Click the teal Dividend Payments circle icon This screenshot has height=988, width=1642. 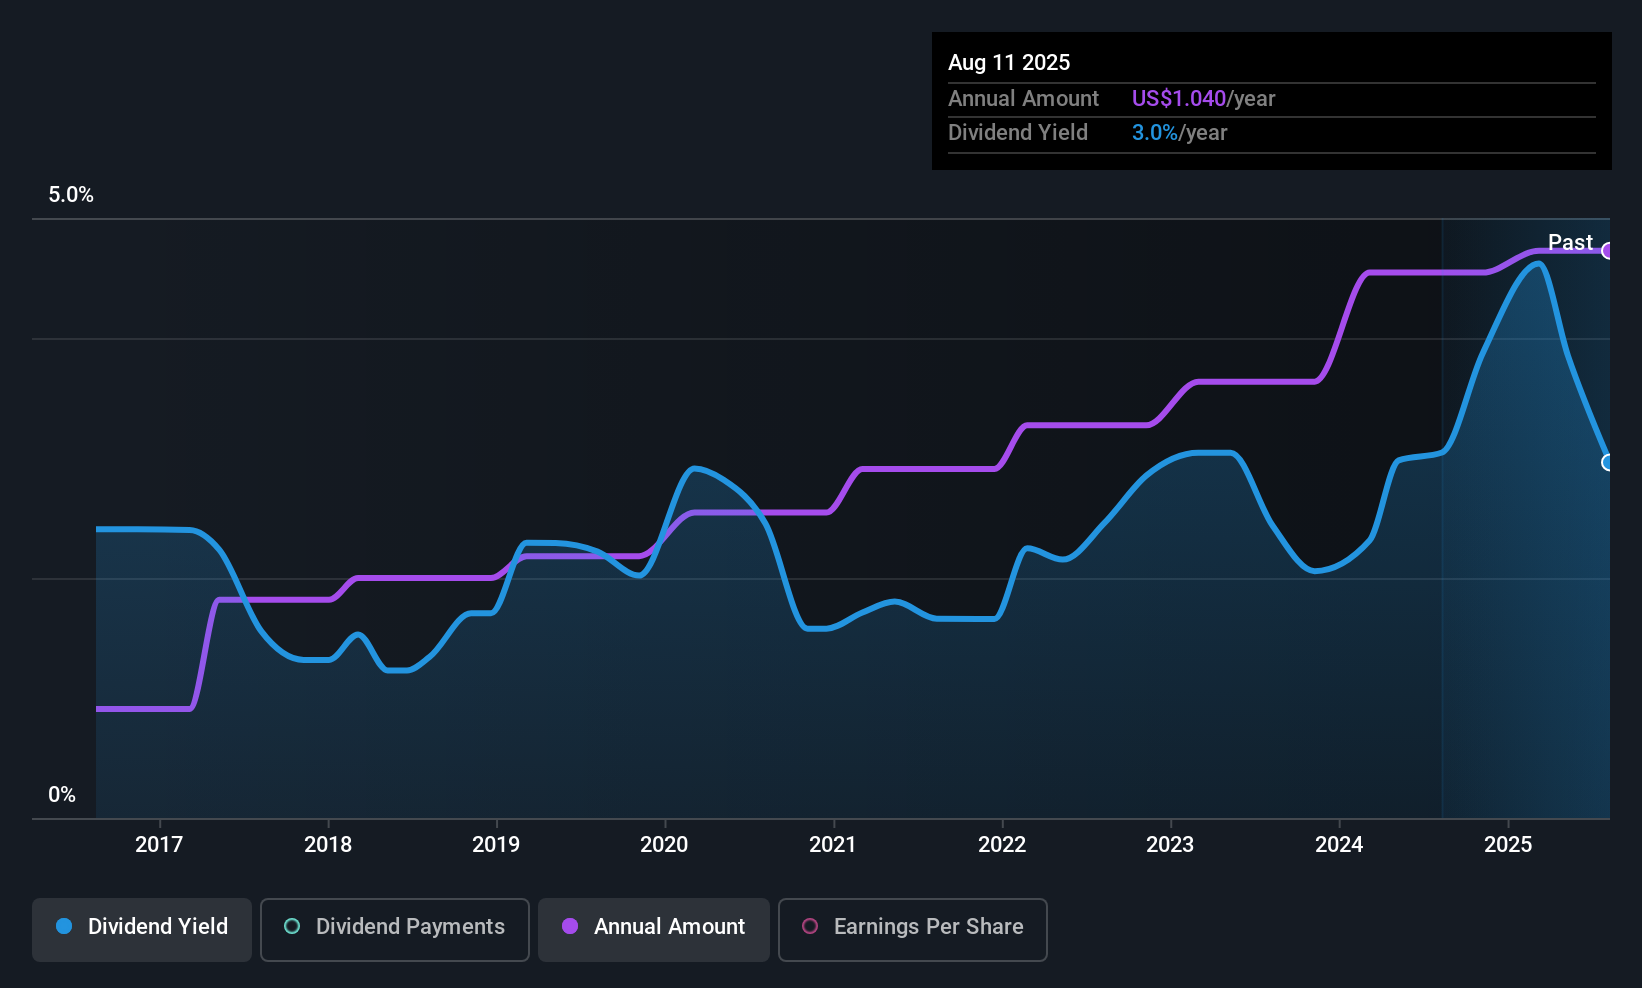click(292, 927)
